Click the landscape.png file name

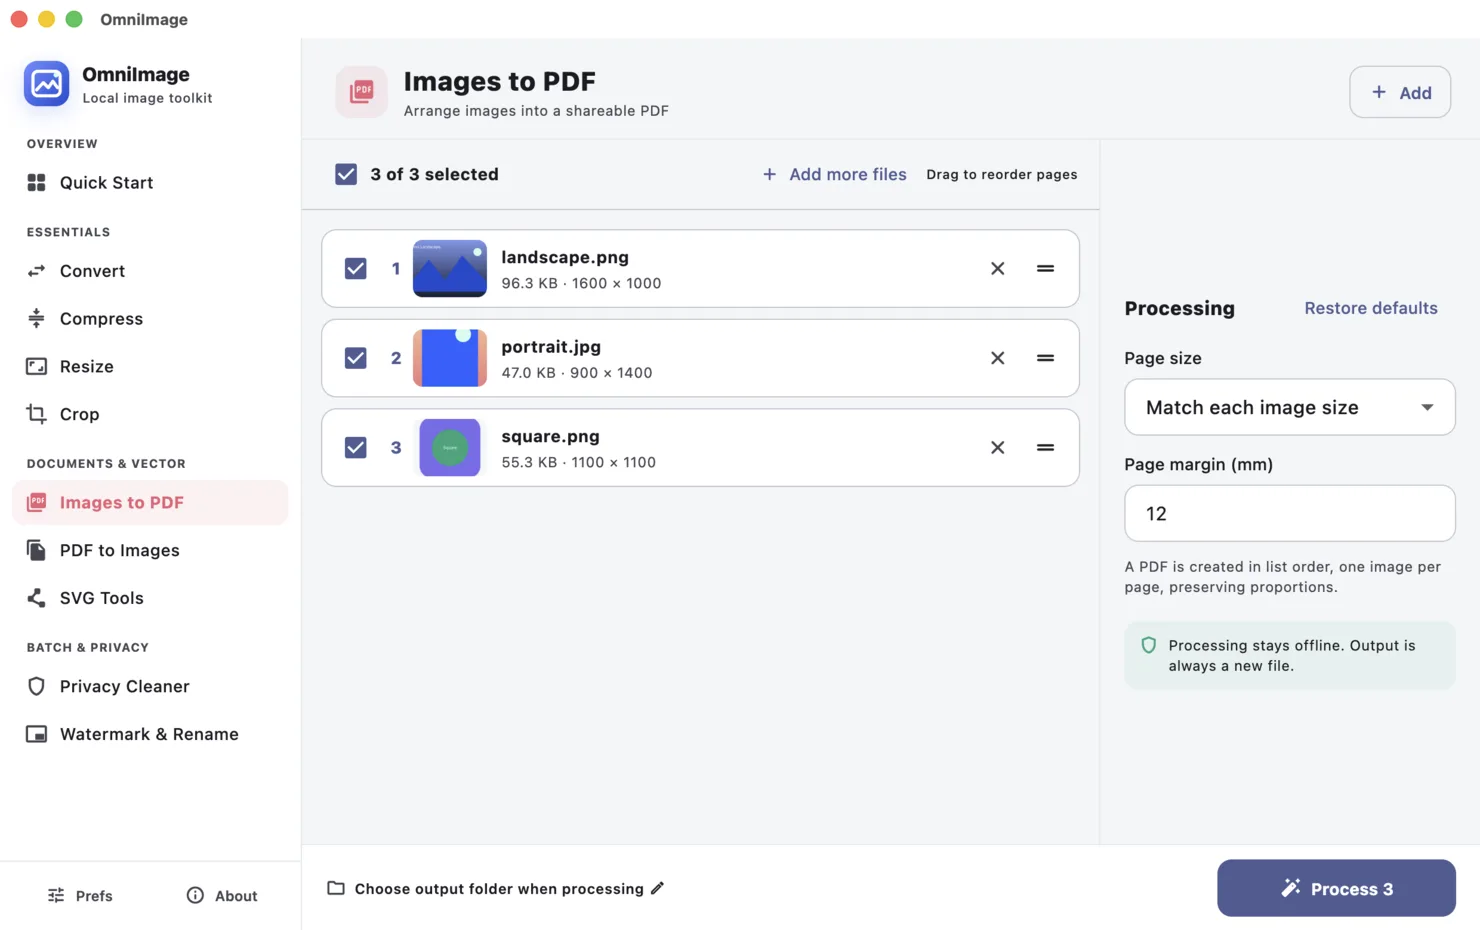click(565, 257)
